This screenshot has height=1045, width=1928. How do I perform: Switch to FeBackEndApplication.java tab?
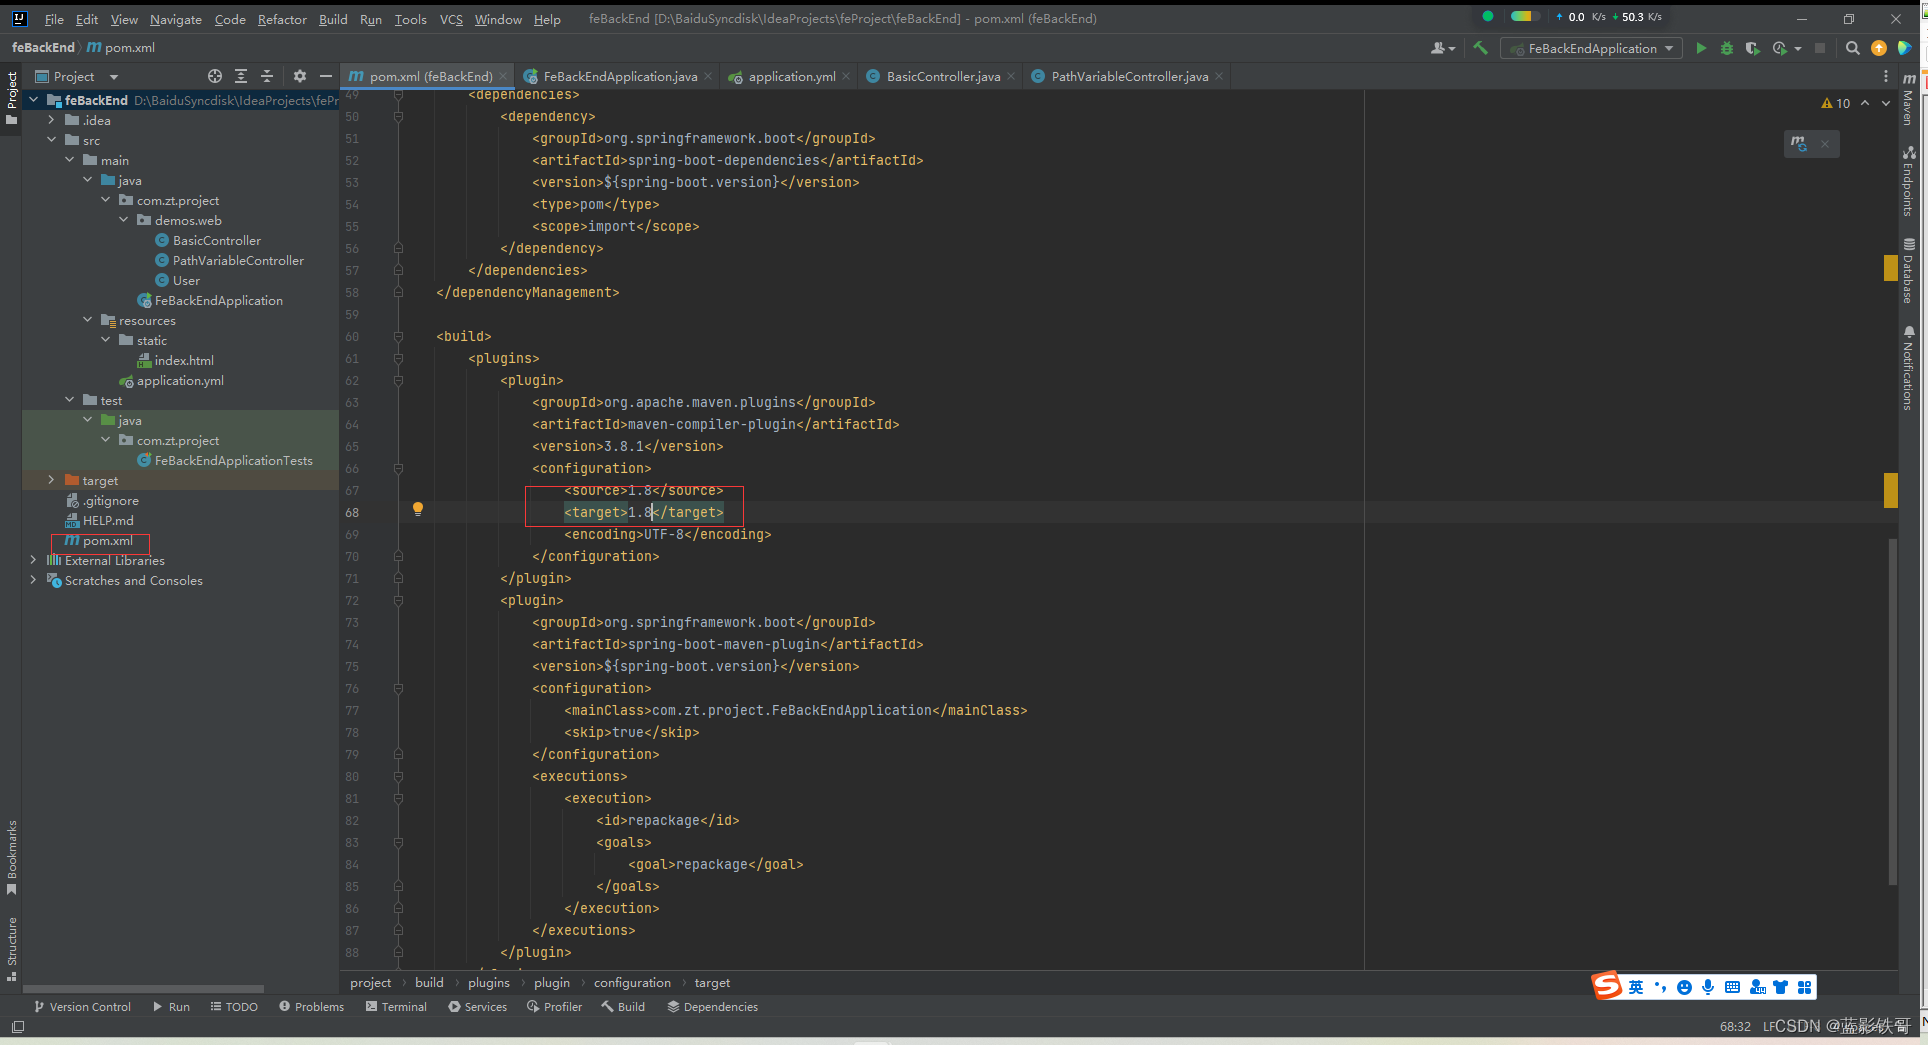619,76
